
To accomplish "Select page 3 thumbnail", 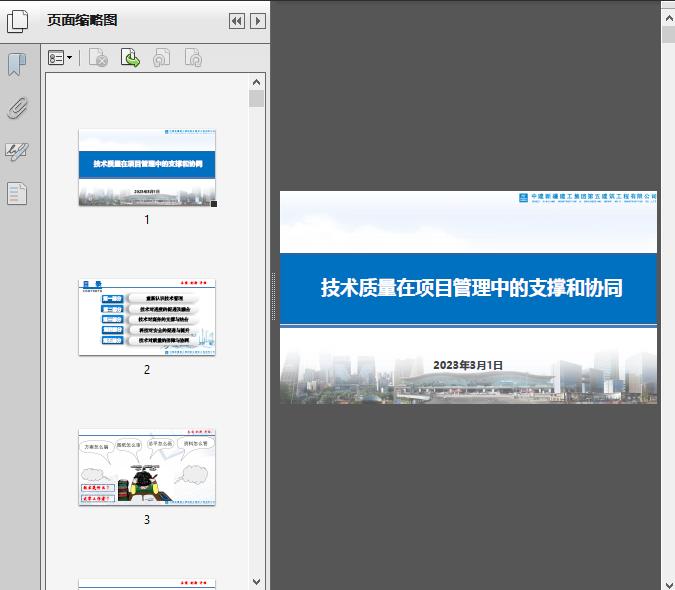I will pyautogui.click(x=147, y=467).
